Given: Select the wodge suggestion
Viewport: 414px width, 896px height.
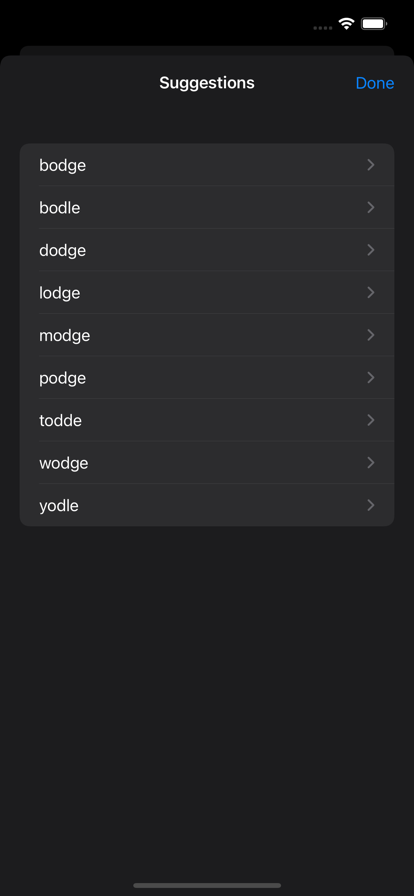Looking at the screenshot, I should pos(207,463).
